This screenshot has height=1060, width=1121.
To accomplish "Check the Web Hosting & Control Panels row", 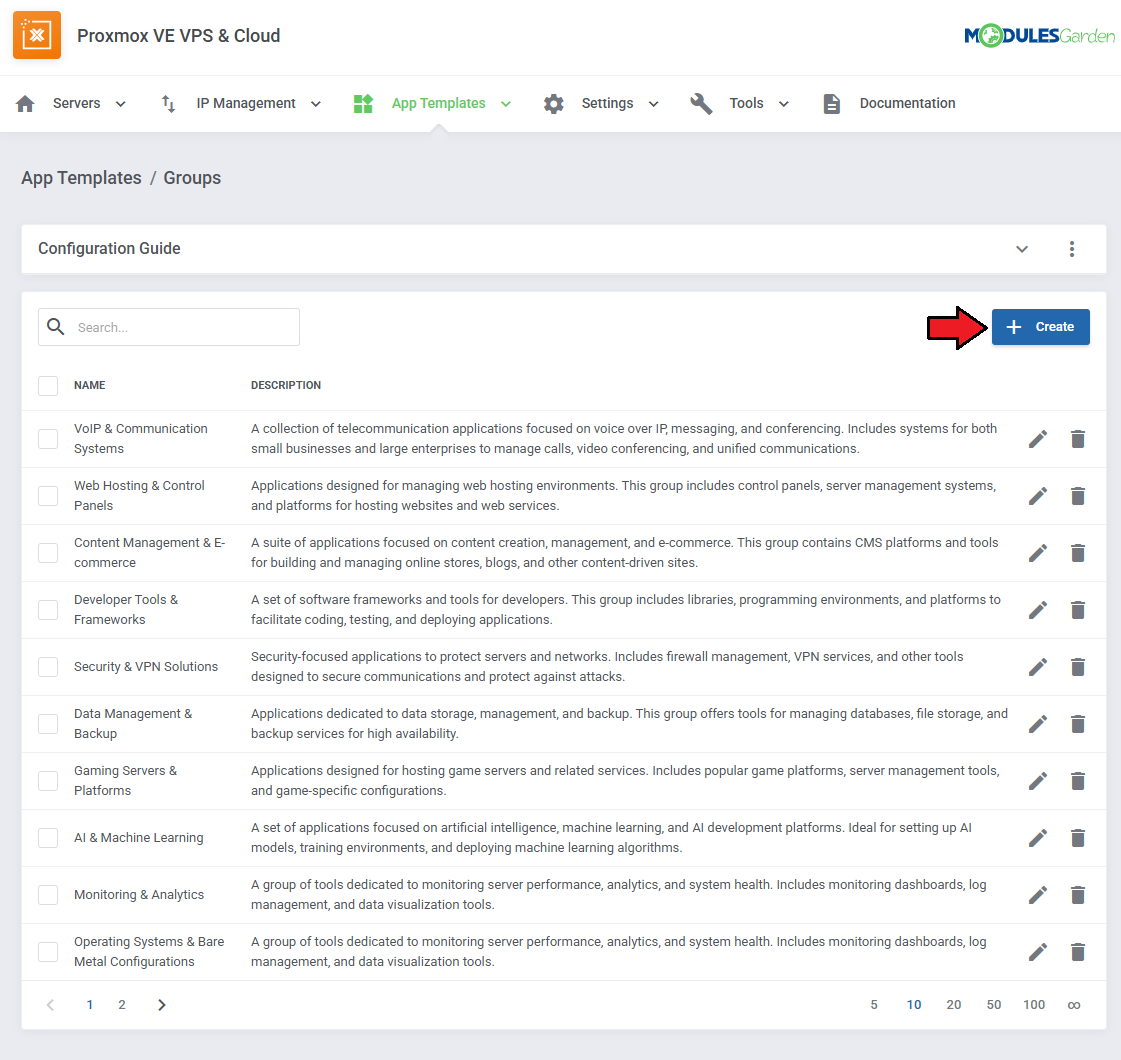I will 48,496.
